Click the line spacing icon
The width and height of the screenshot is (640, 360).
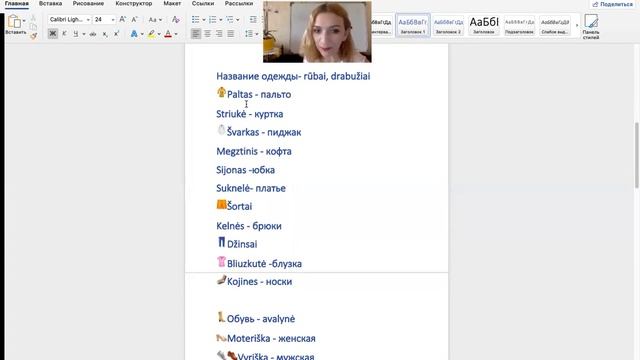point(249,34)
